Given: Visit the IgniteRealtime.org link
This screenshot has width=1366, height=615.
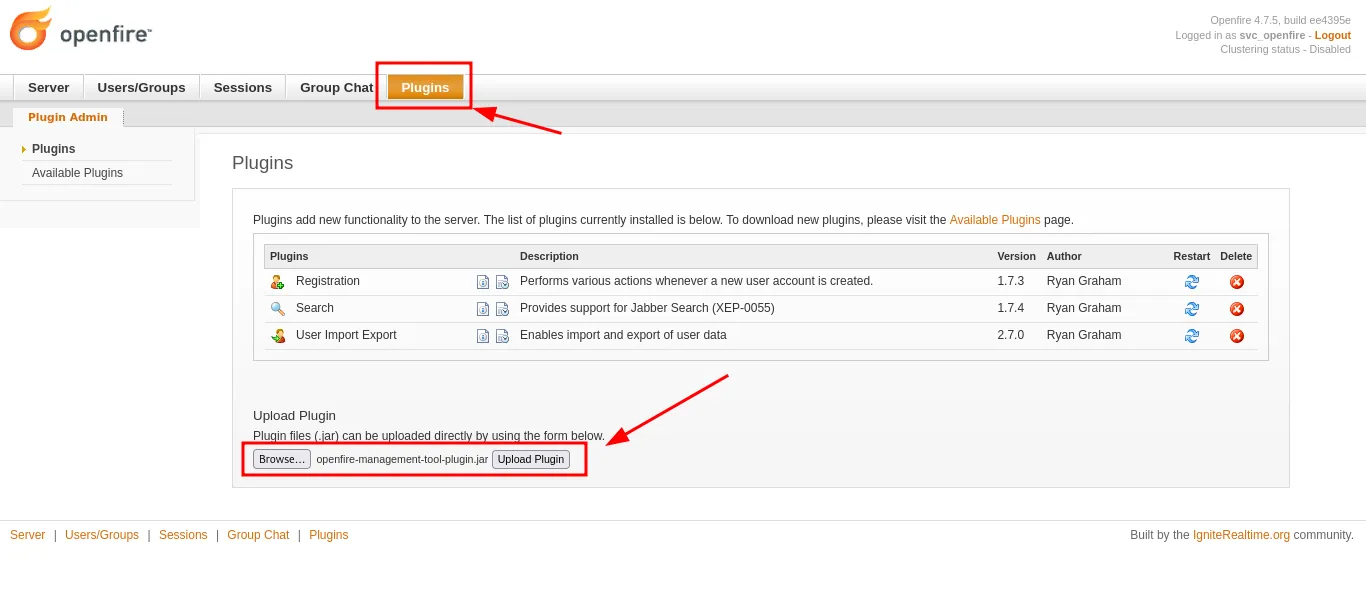Looking at the screenshot, I should [x=1241, y=535].
